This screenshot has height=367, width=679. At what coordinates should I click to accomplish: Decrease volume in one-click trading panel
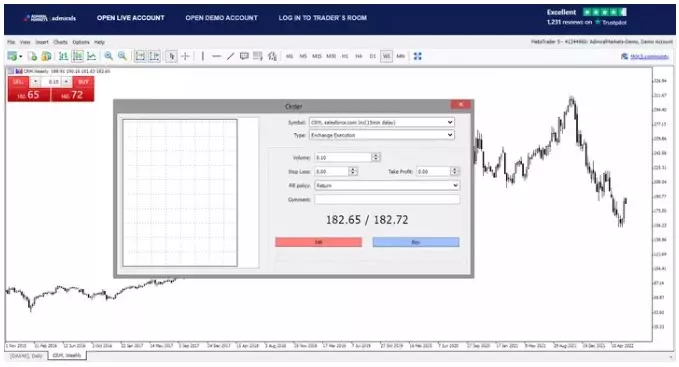36,82
